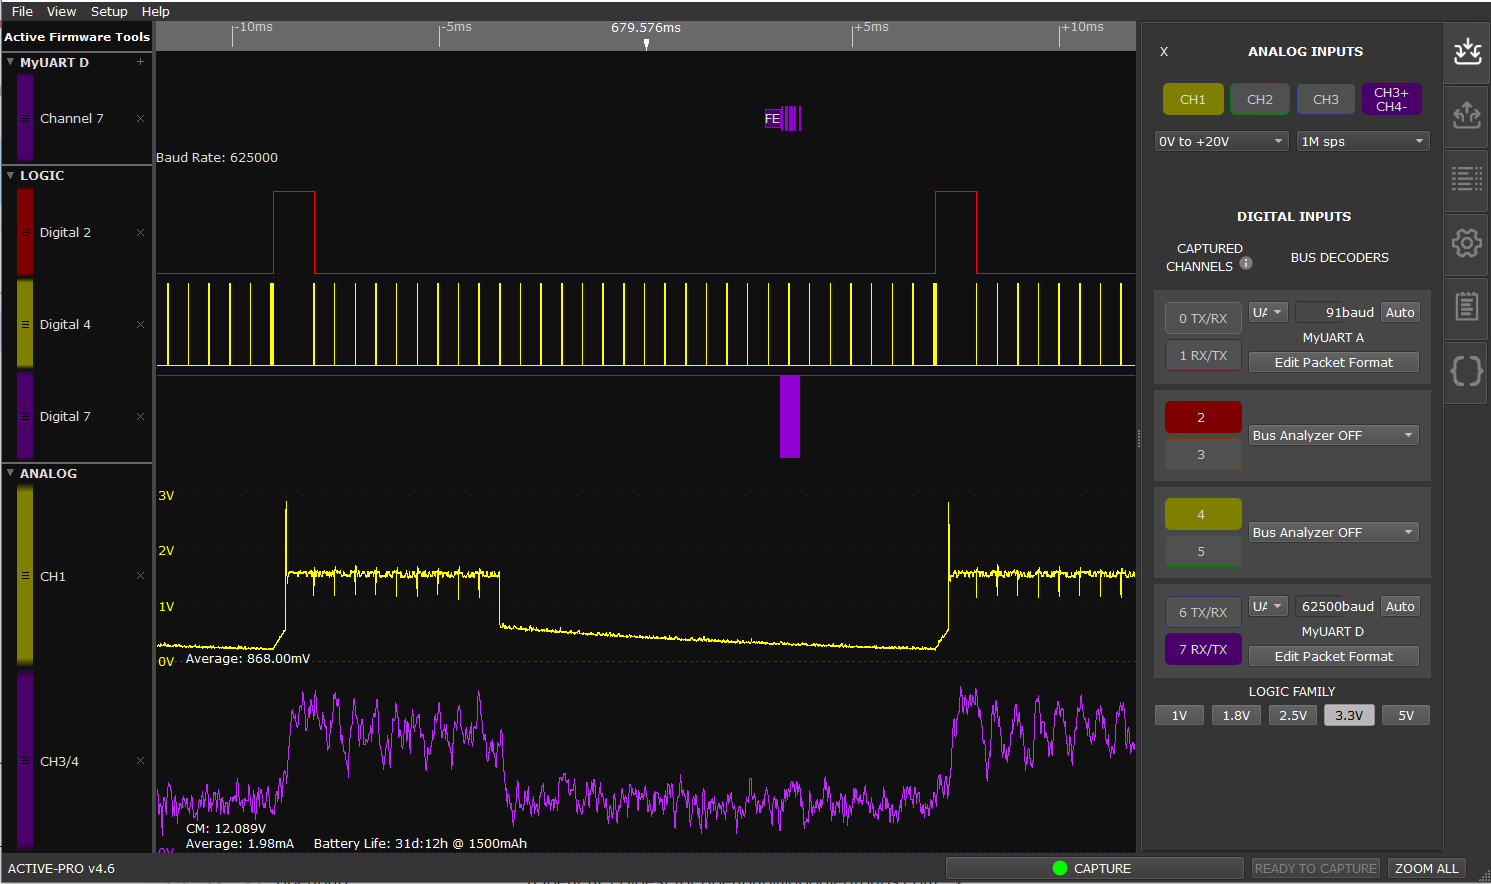Click the ZOOM ALL button
The image size is (1491, 884).
pos(1427,868)
